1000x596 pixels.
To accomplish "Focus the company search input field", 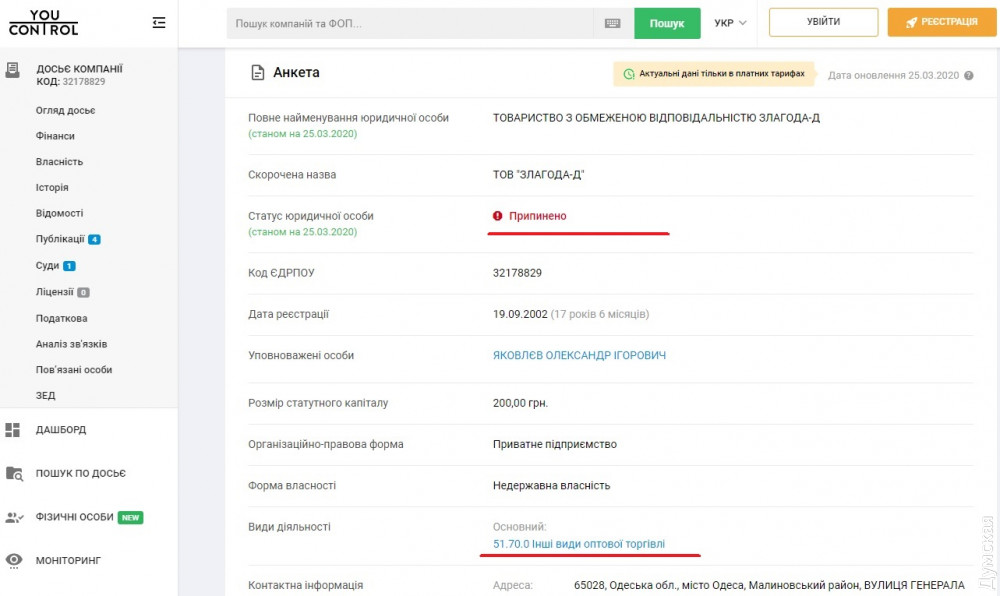I will 410,23.
